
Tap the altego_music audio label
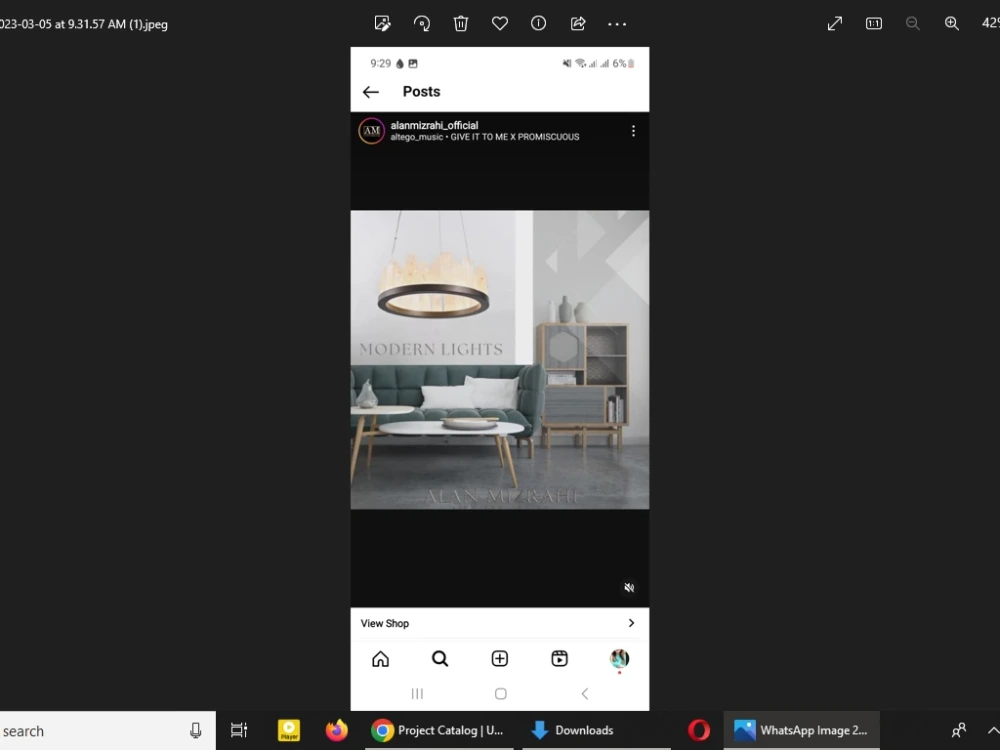pos(485,136)
